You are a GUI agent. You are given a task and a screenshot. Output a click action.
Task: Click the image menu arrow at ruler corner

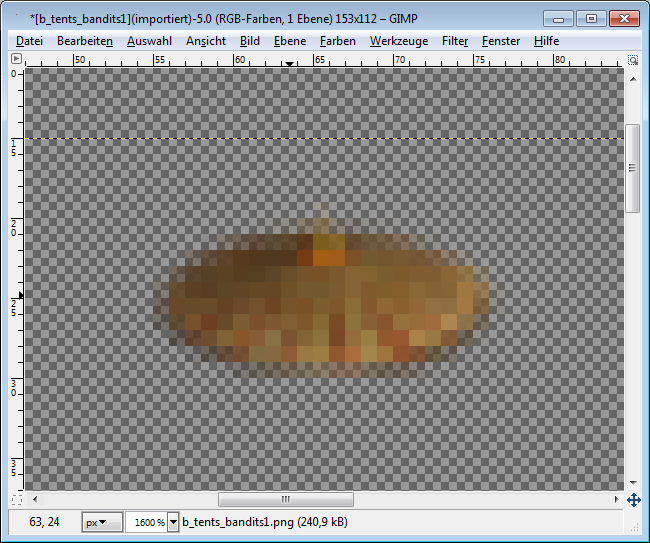pos(16,59)
